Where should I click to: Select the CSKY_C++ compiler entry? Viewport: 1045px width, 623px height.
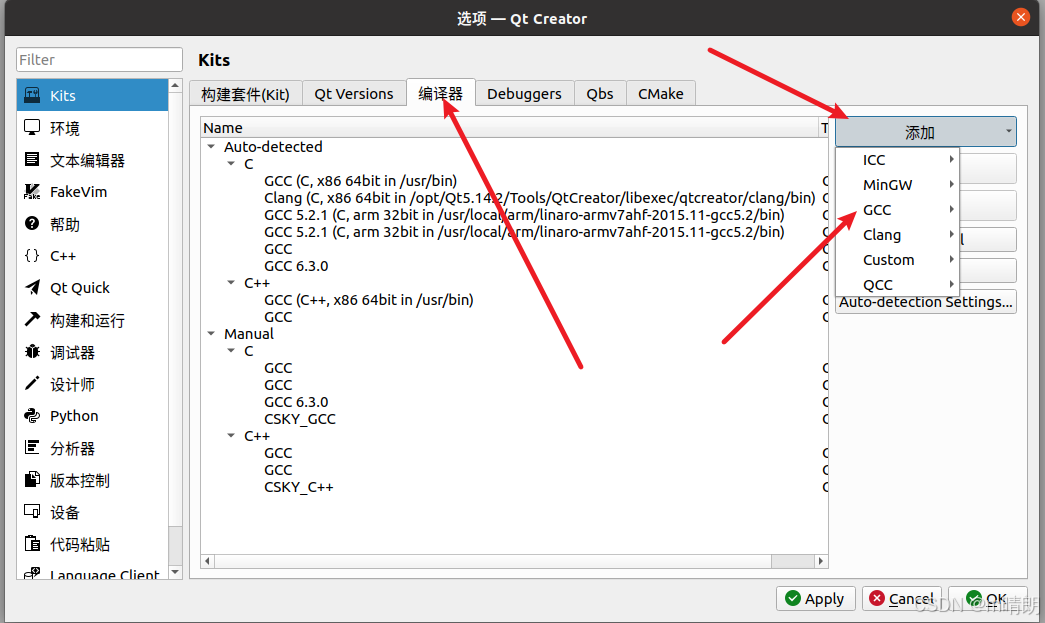pos(299,487)
